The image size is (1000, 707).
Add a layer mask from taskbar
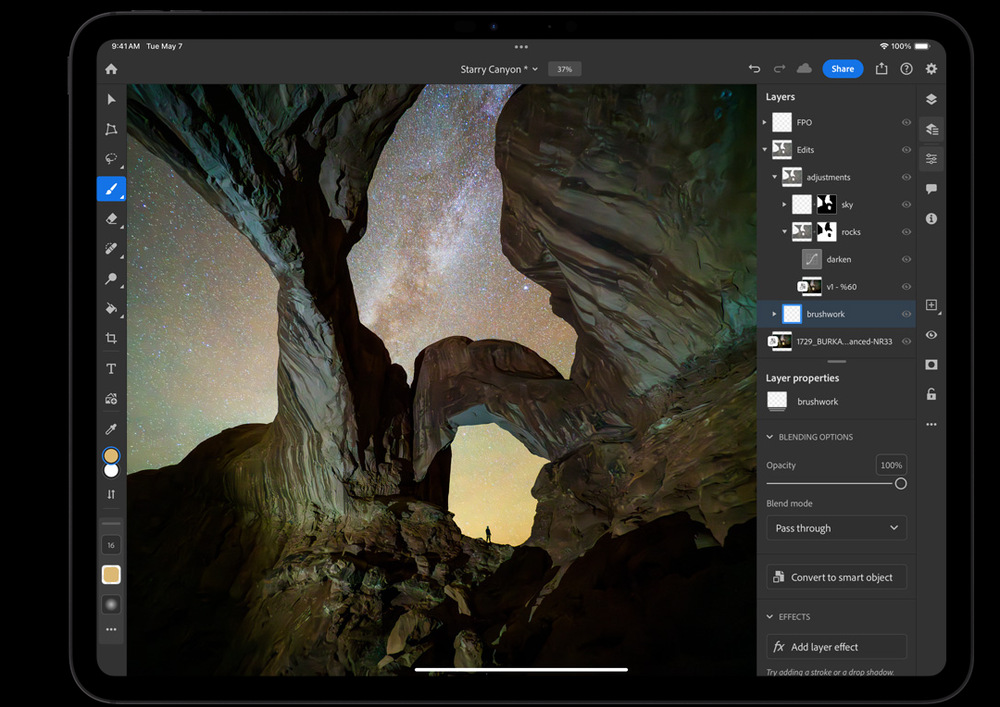[x=931, y=365]
